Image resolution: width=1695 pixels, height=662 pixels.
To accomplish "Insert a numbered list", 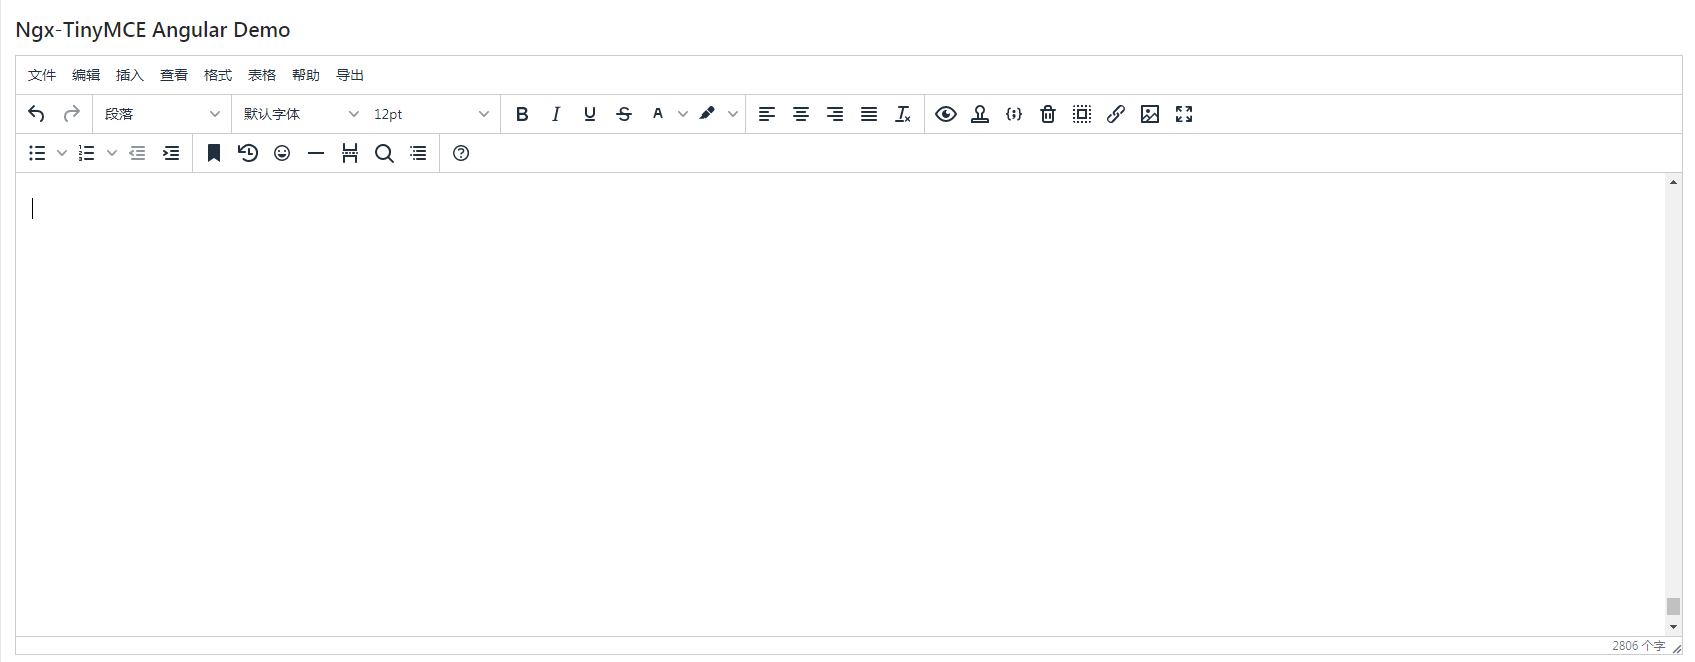I will coord(87,153).
